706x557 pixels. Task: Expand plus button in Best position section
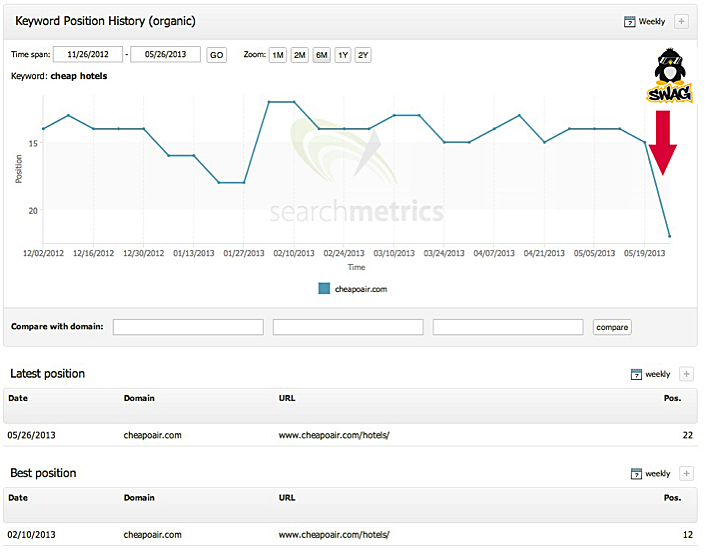point(687,473)
